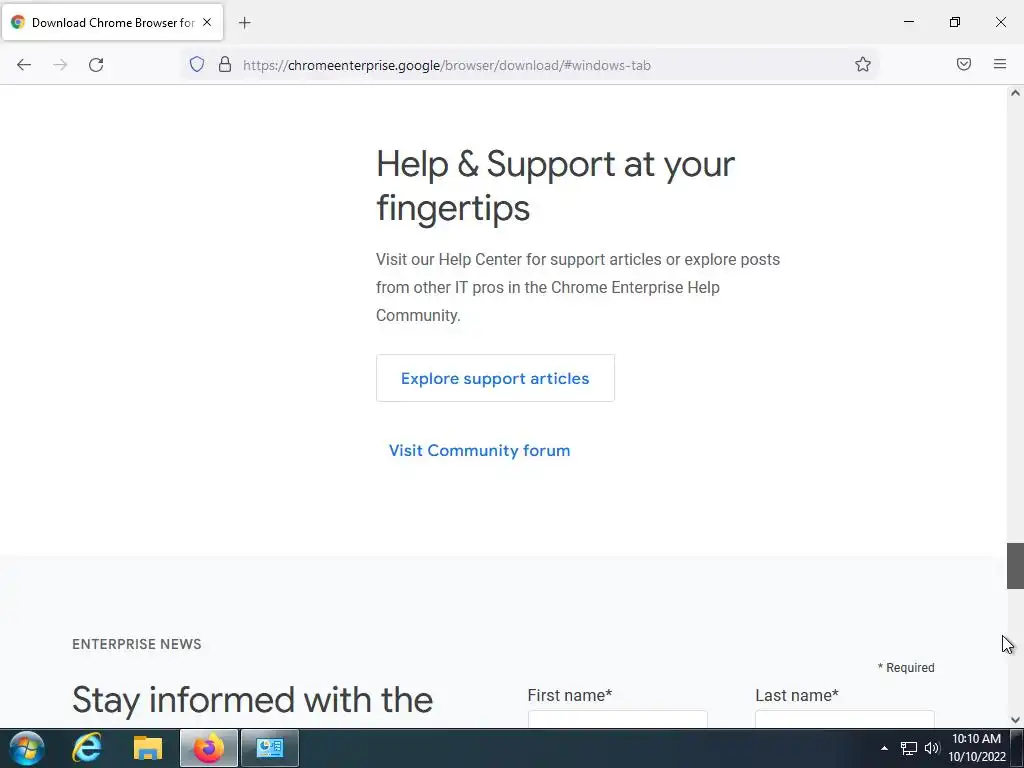The image size is (1024, 768).
Task: Follow the Visit Community forum link
Action: coord(479,451)
